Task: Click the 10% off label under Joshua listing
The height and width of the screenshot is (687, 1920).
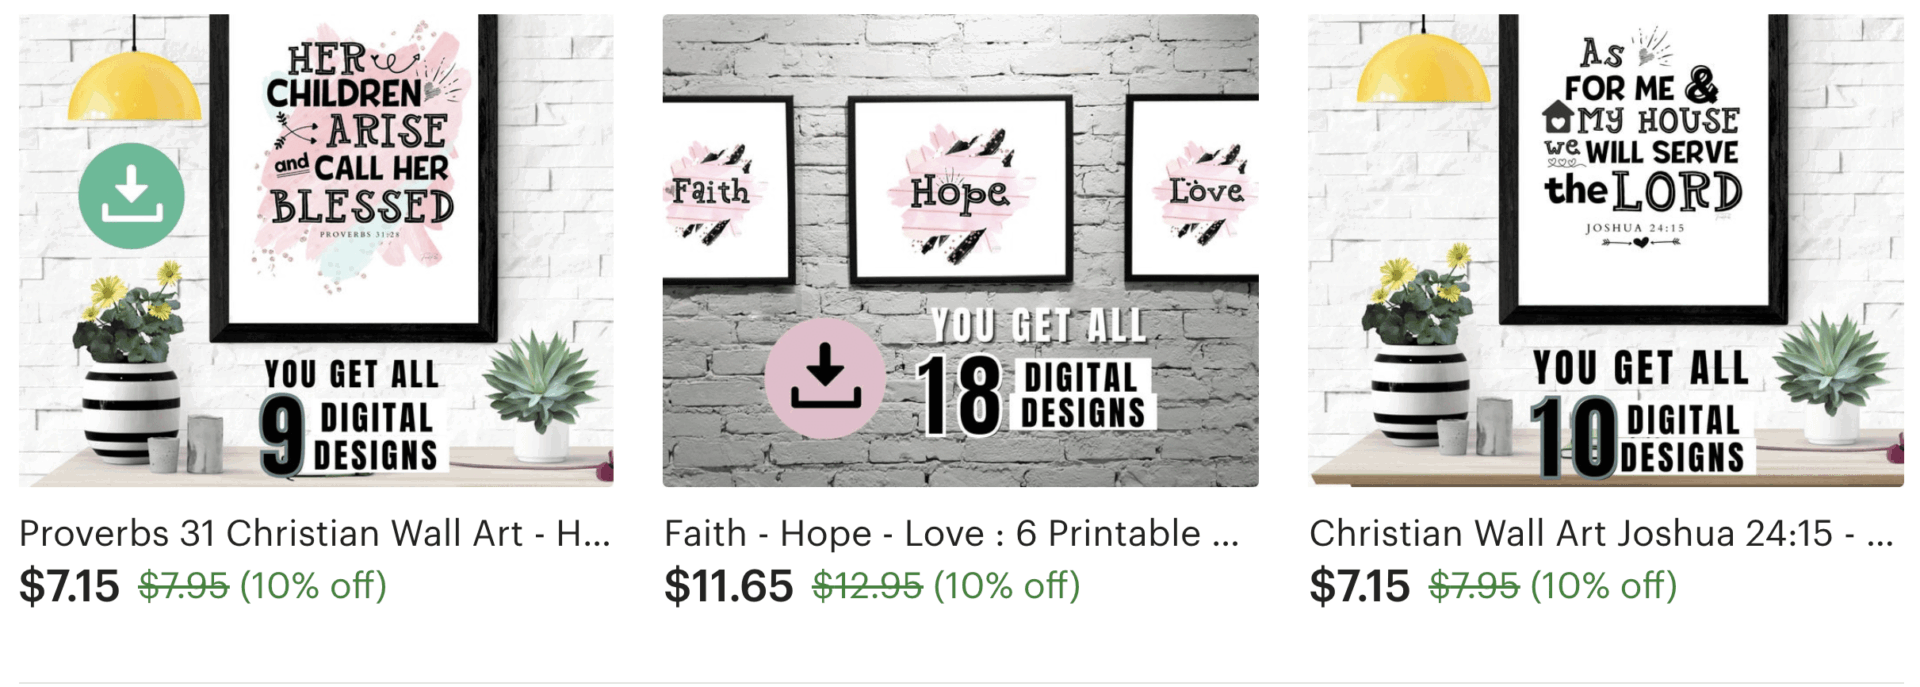Action: click(x=1604, y=586)
